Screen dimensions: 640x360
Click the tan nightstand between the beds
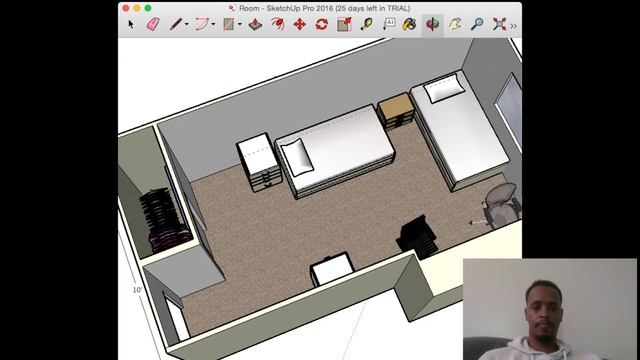pos(396,111)
